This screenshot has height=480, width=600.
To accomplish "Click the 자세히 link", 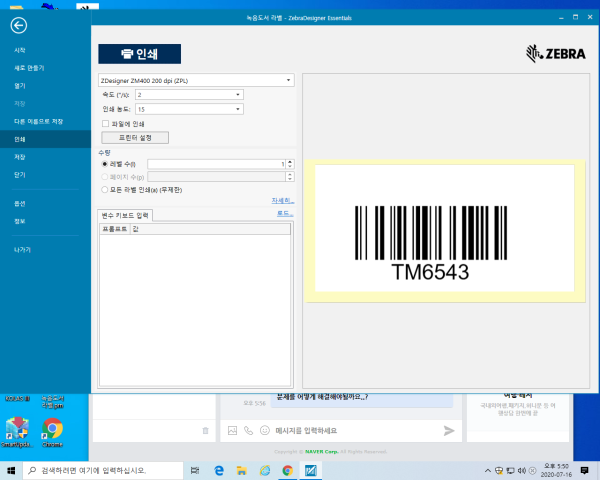I will [x=283, y=200].
